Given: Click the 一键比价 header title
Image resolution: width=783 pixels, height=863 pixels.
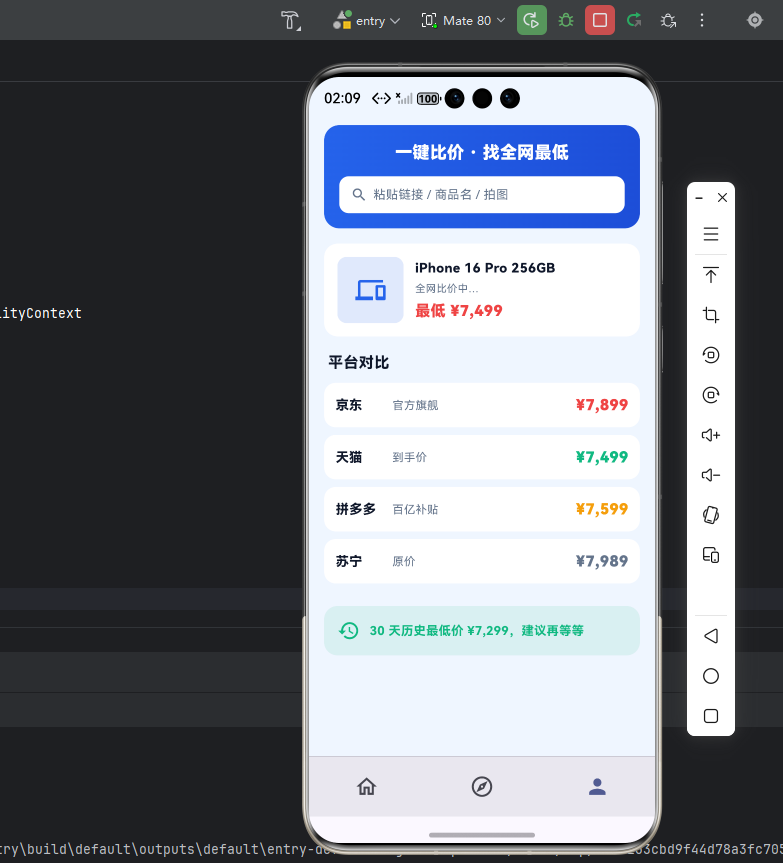Looking at the screenshot, I should [x=482, y=152].
